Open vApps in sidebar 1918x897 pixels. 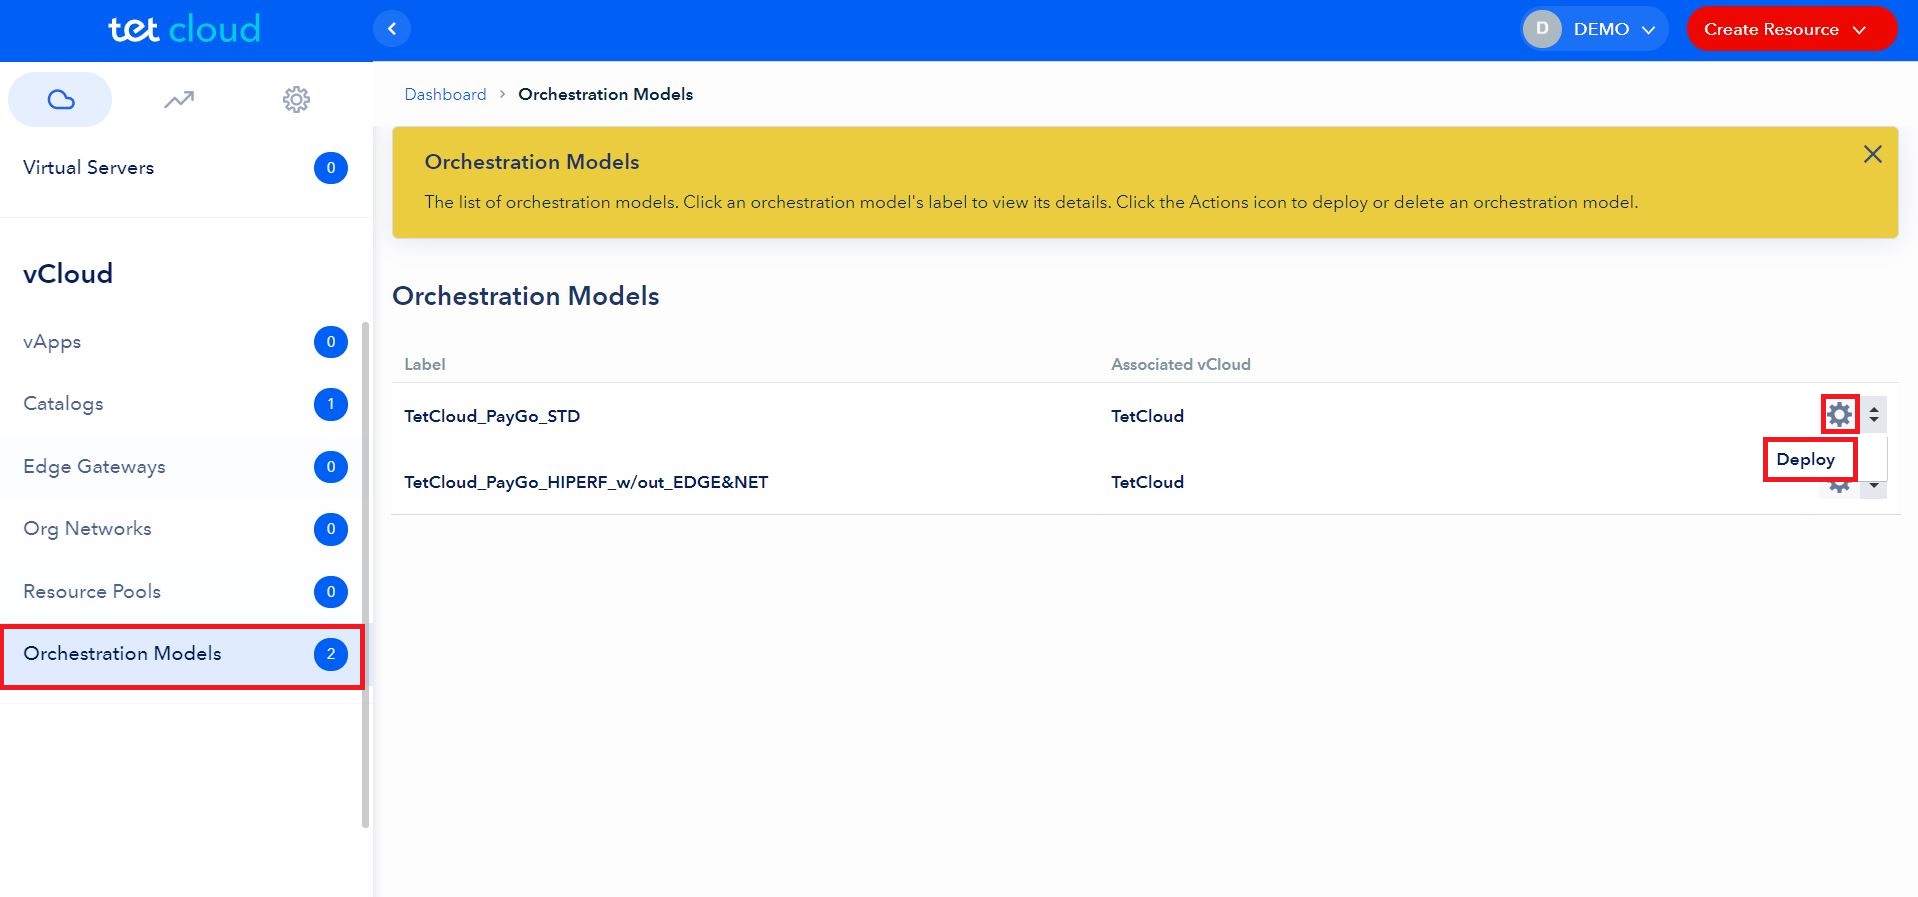click(185, 342)
